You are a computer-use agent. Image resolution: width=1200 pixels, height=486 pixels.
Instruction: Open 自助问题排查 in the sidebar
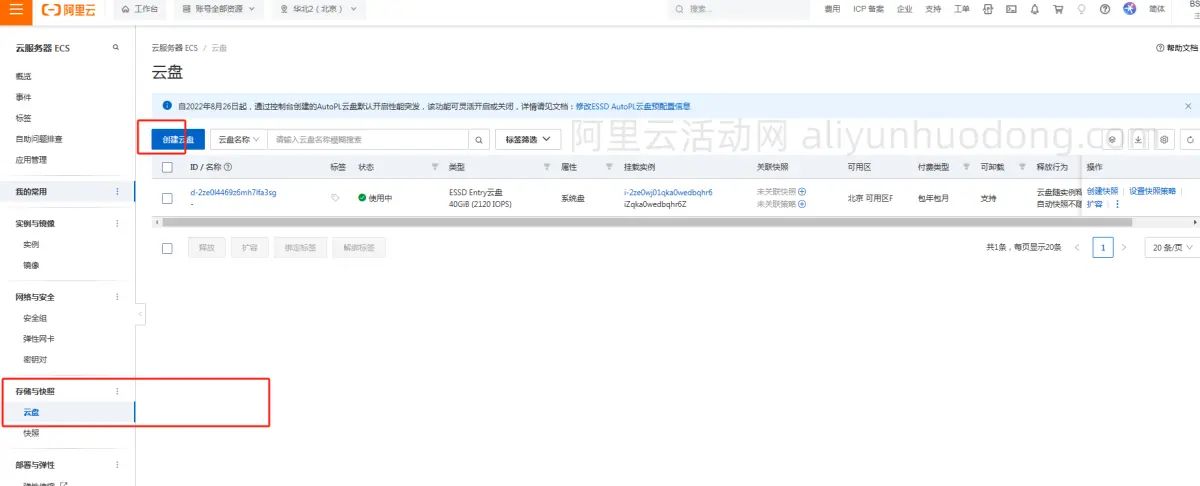tap(39, 139)
